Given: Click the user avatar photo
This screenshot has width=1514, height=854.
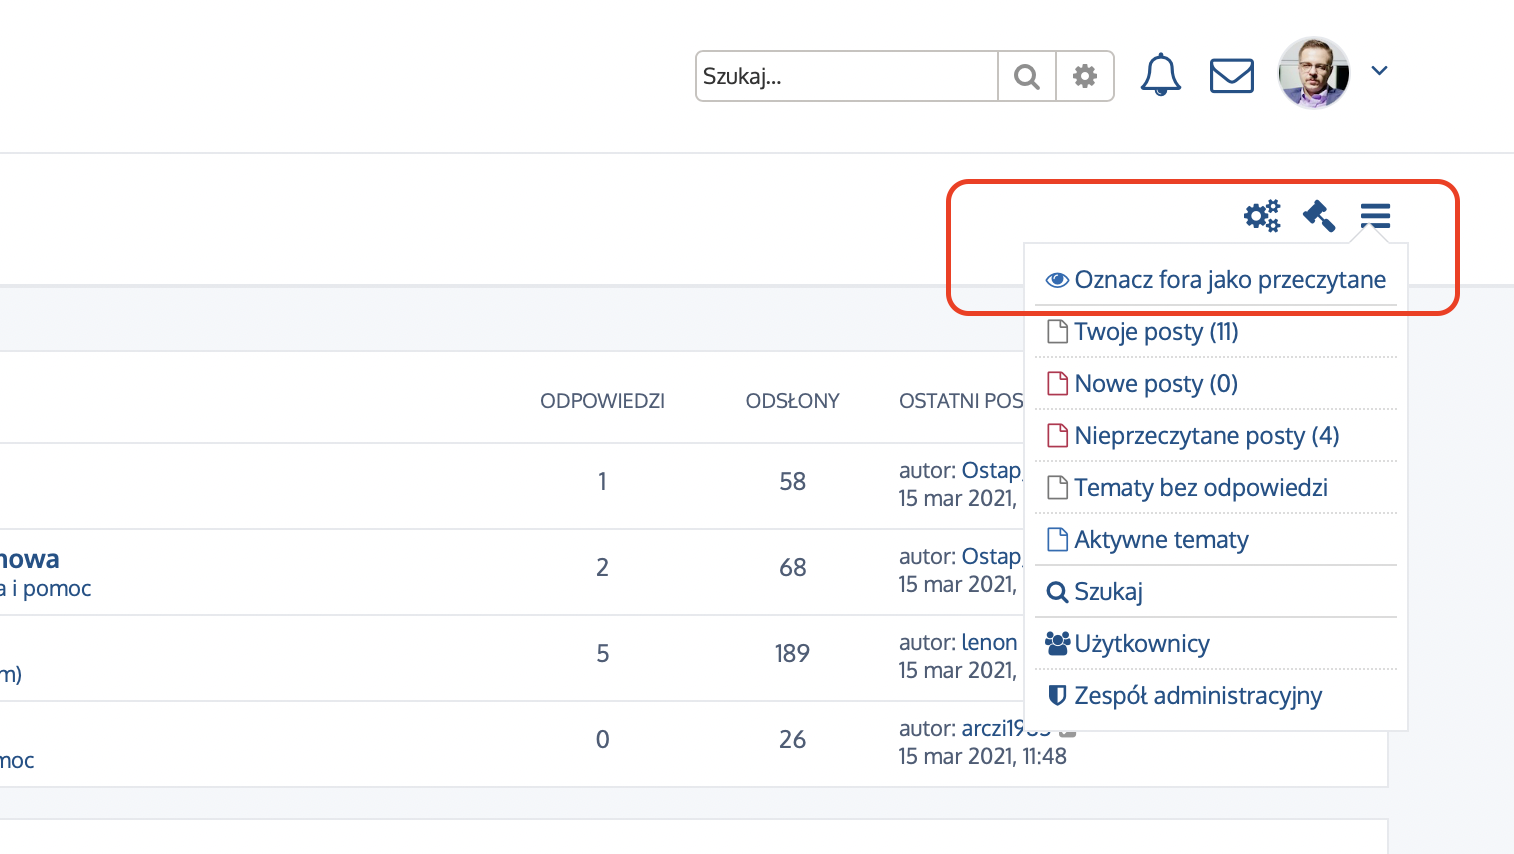Looking at the screenshot, I should [1313, 73].
